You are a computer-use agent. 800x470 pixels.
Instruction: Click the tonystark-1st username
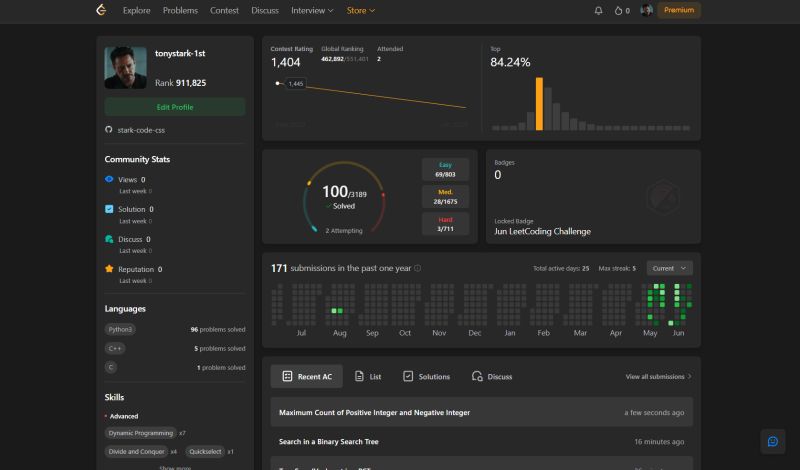point(180,53)
